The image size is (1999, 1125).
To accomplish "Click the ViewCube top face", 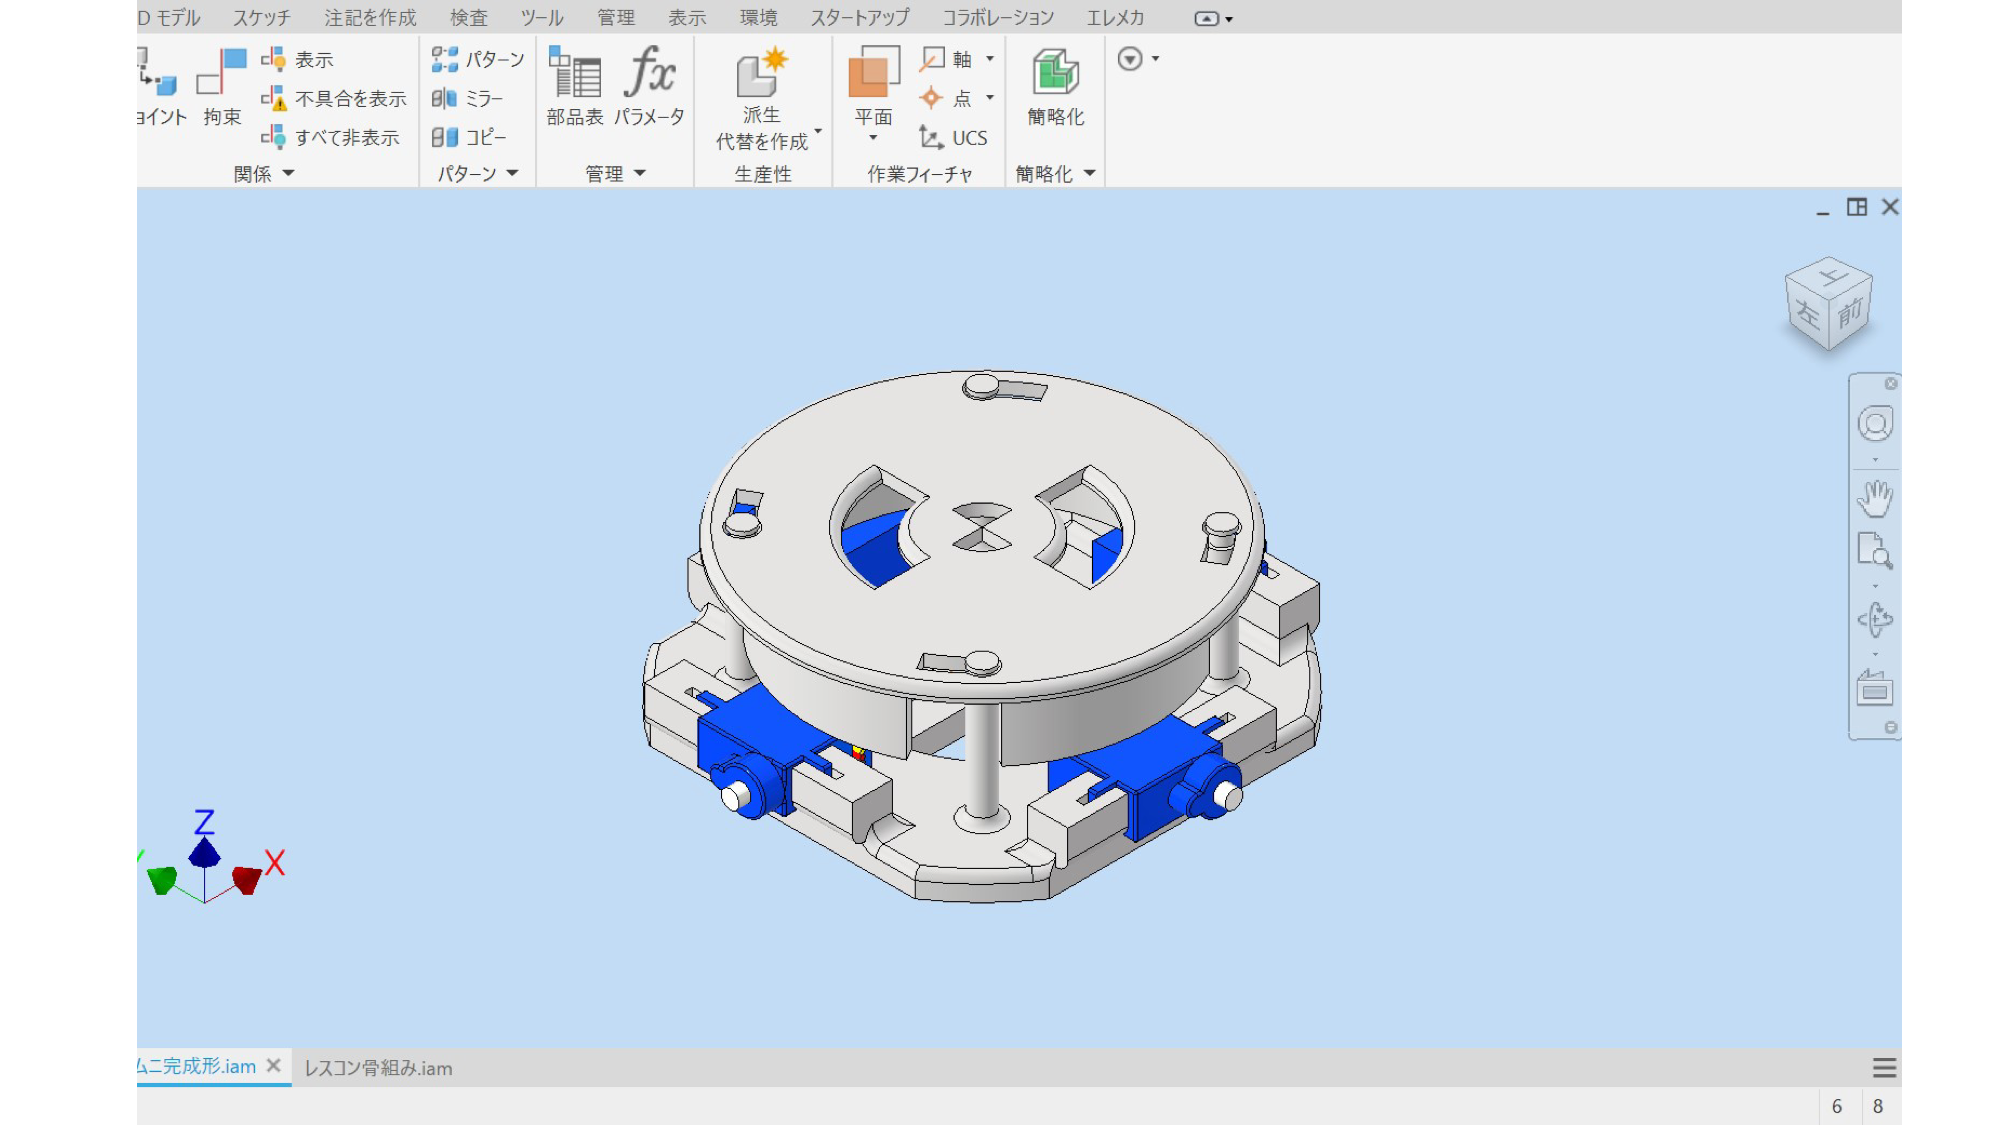I will (x=1830, y=275).
